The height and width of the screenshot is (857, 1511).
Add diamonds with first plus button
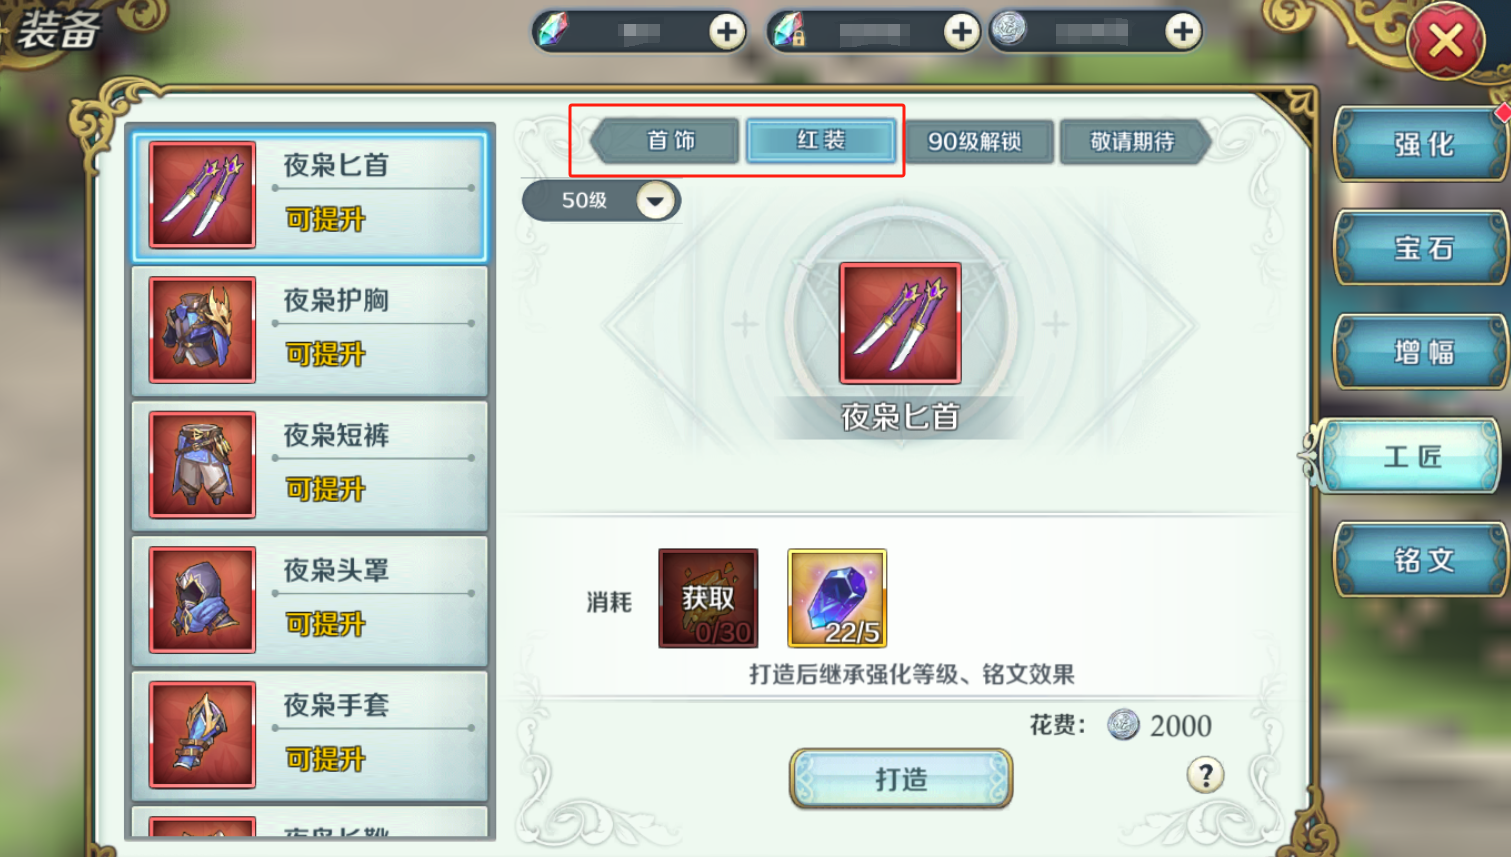[x=727, y=32]
